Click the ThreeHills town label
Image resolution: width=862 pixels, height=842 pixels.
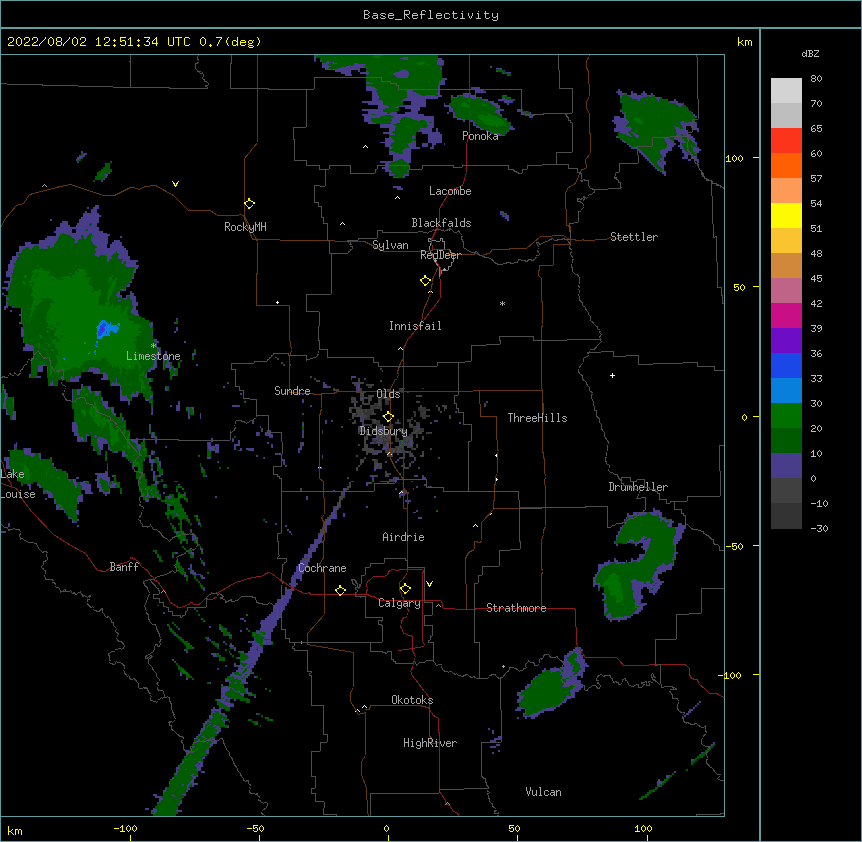pos(537,418)
